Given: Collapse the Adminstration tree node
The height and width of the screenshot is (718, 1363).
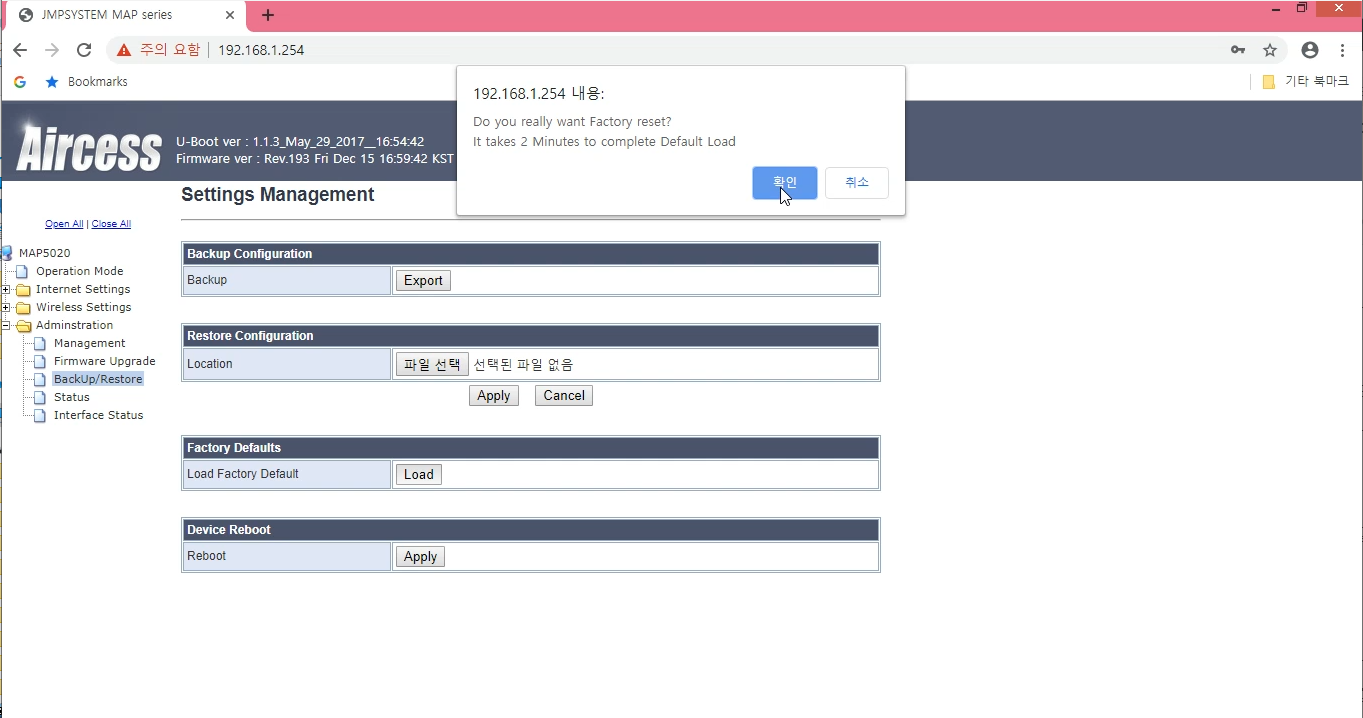Looking at the screenshot, I should tap(6, 326).
